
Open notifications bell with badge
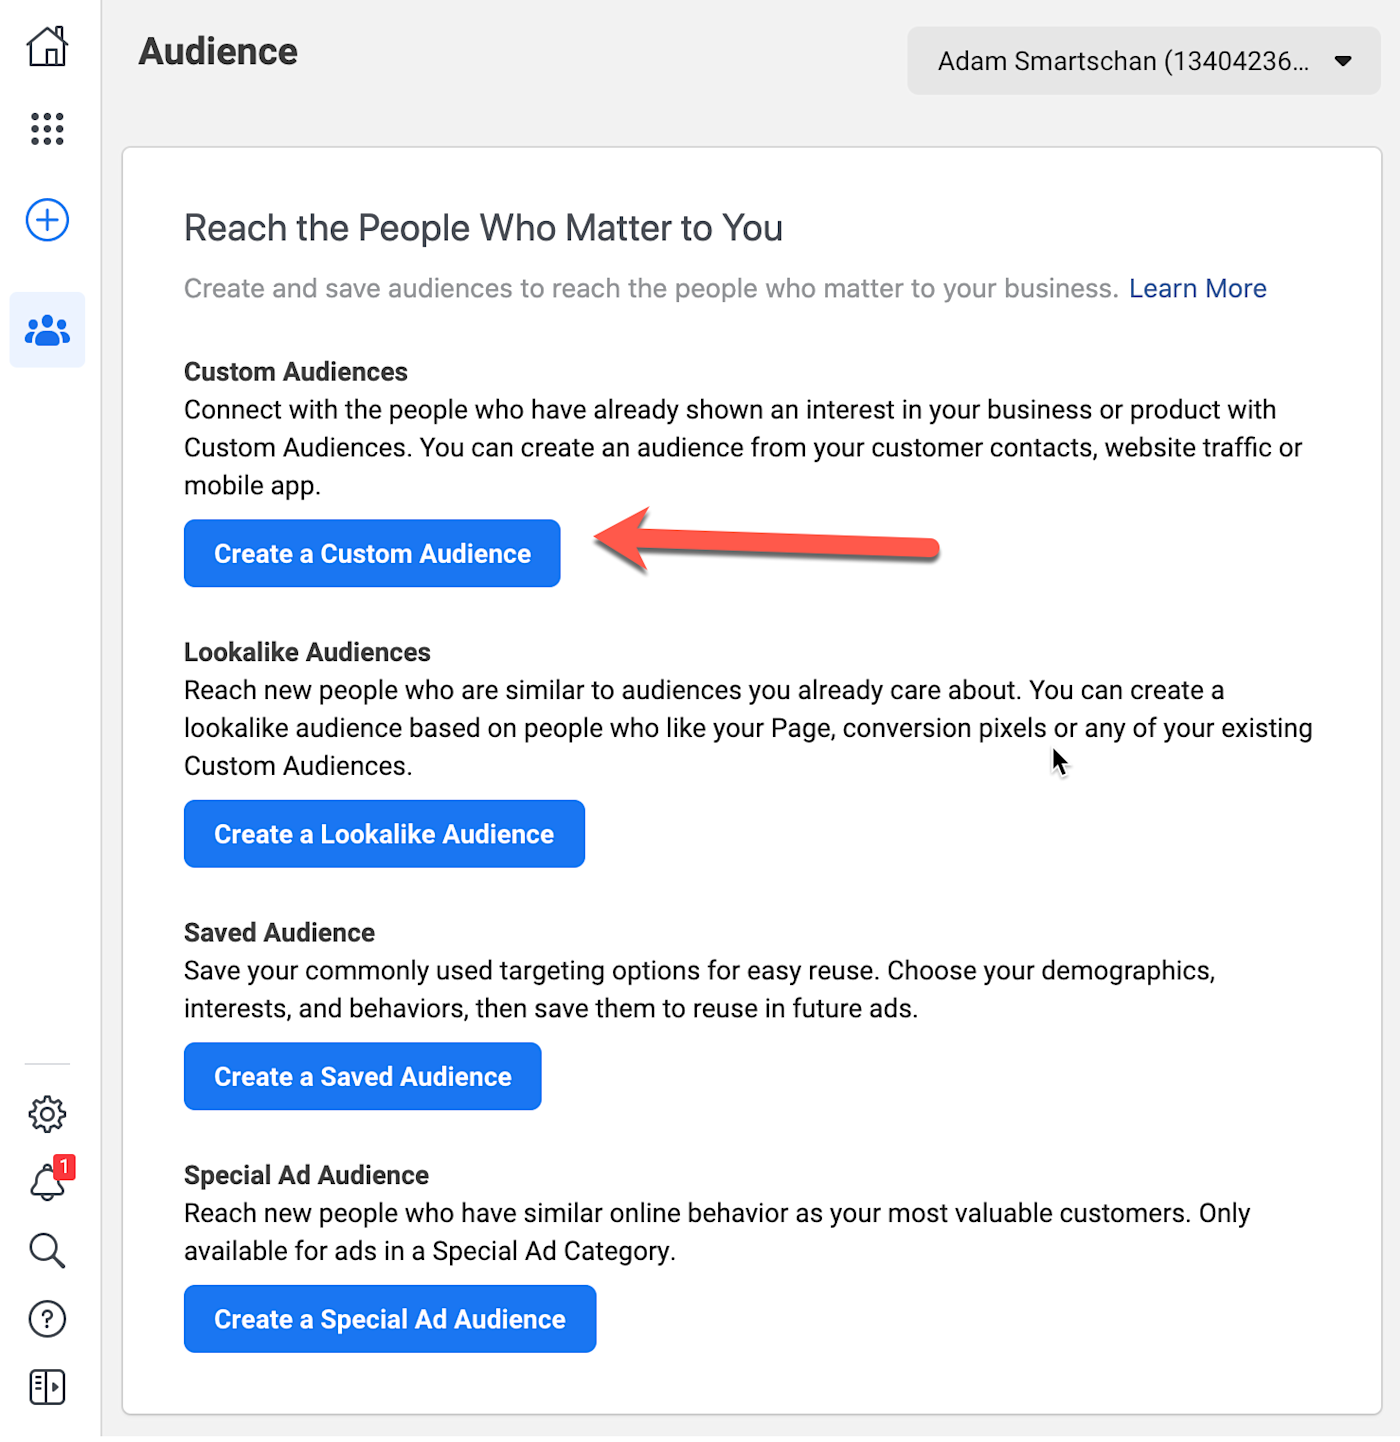(x=50, y=1180)
